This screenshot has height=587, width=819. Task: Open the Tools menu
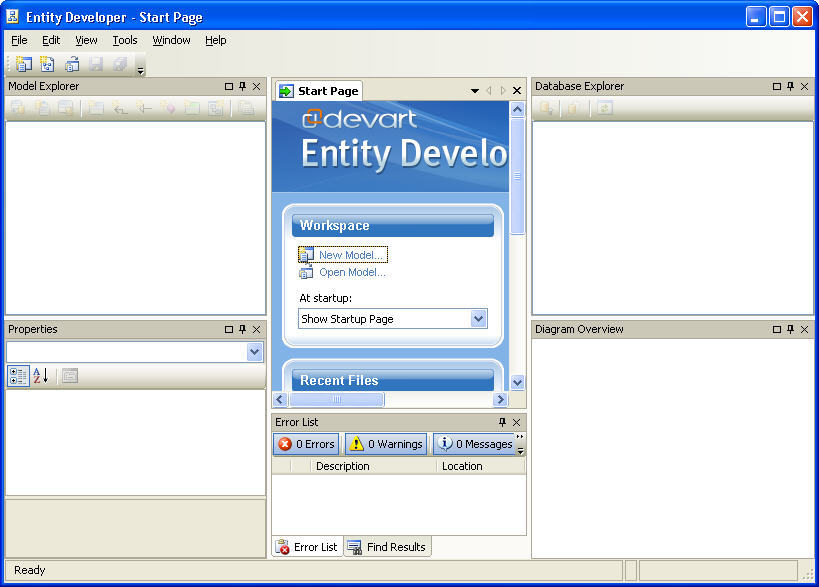(125, 40)
